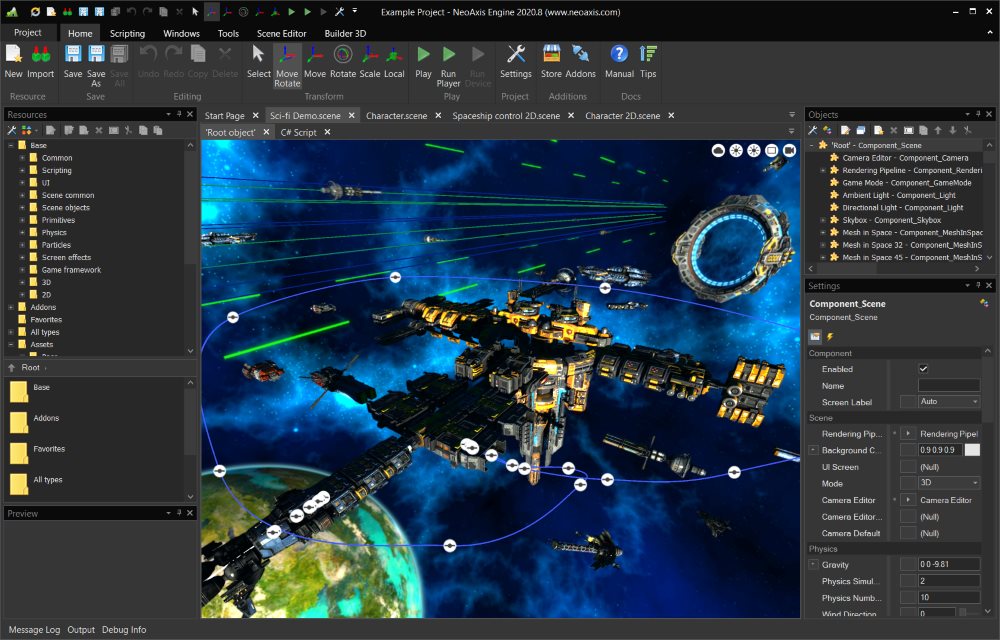Click the Save icon in ribbon
1000x640 pixels.
[x=73, y=55]
